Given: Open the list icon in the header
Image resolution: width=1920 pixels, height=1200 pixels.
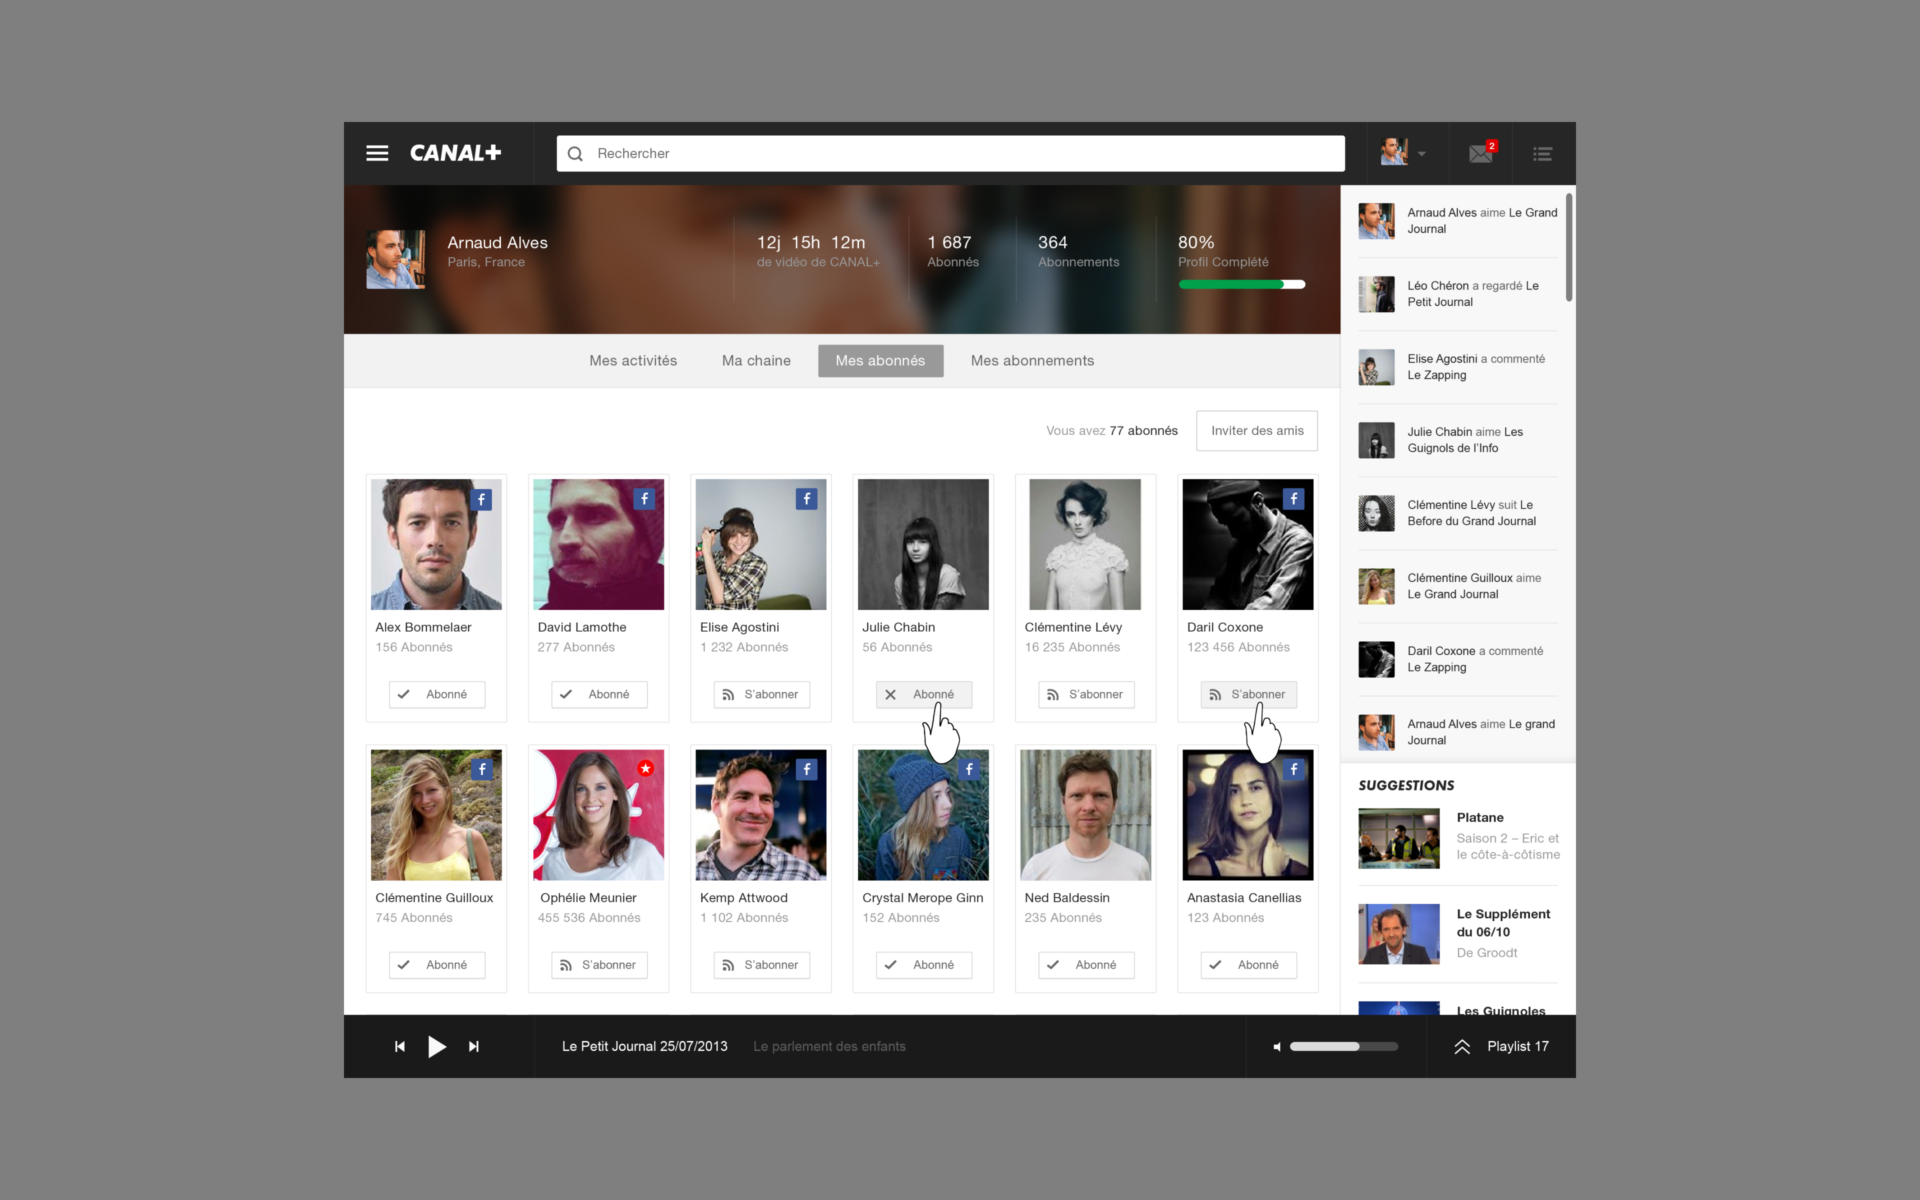Looking at the screenshot, I should [1542, 154].
